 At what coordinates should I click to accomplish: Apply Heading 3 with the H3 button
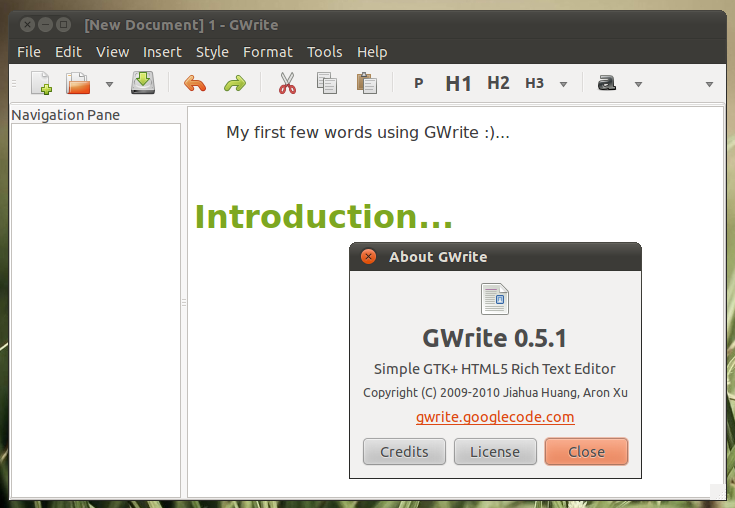click(x=534, y=83)
